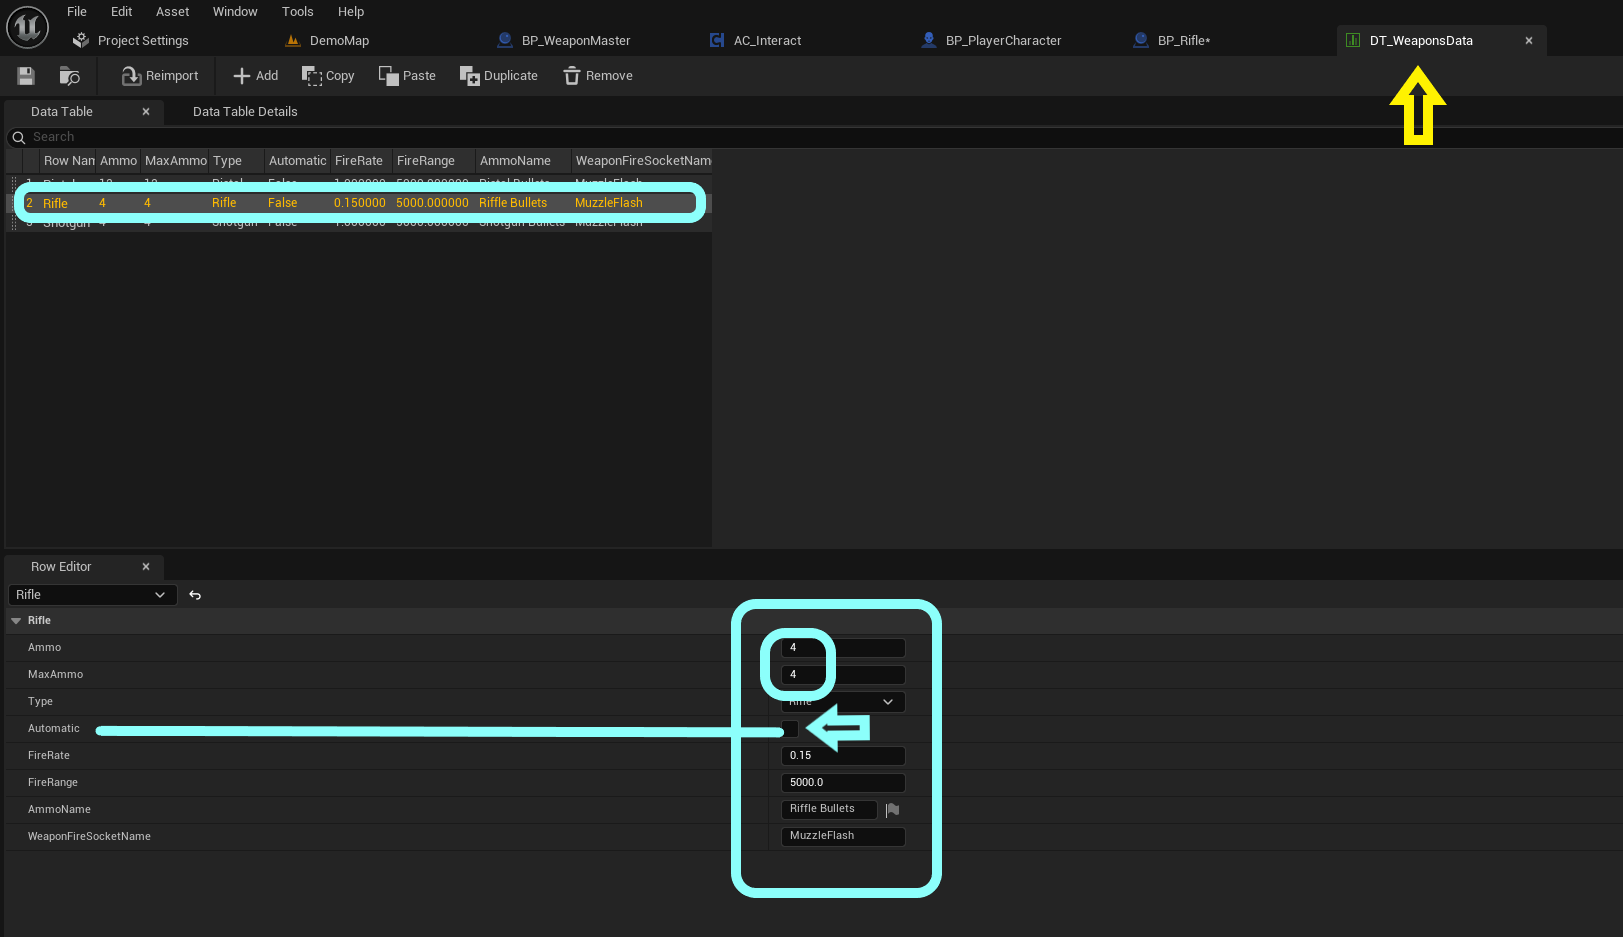Close the Data Table panel tab
The height and width of the screenshot is (937, 1623).
coord(146,112)
